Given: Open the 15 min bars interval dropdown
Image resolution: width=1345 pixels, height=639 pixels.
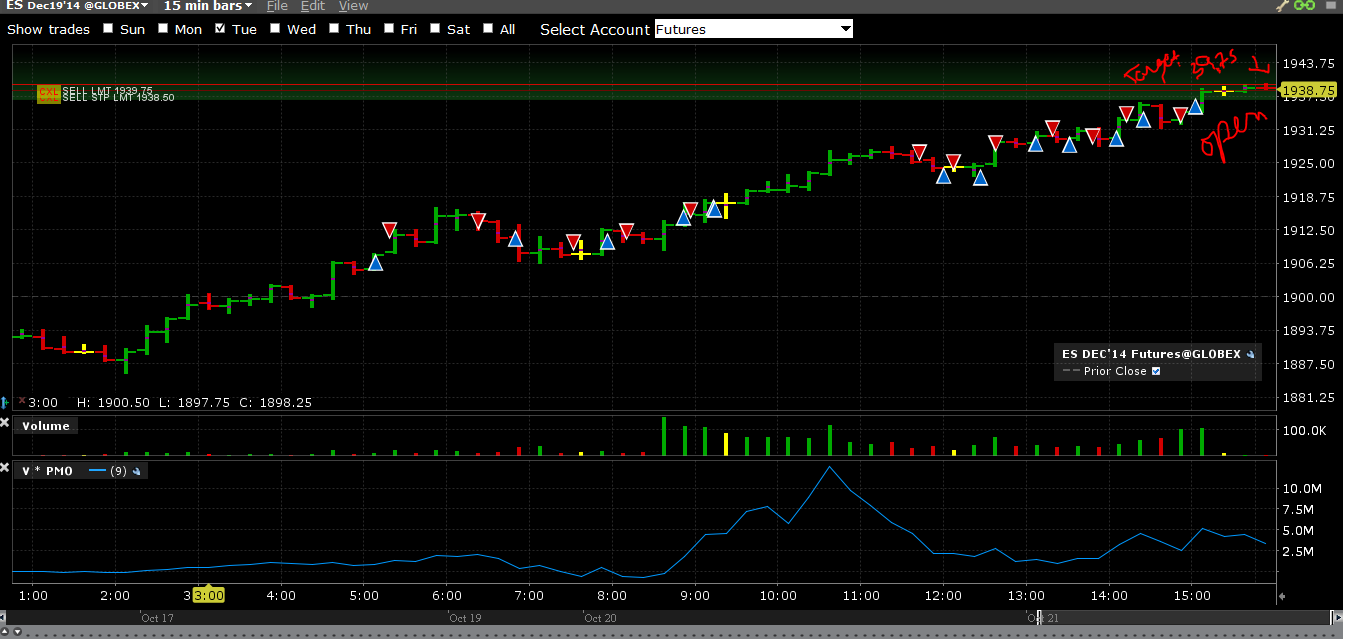Looking at the screenshot, I should [x=208, y=6].
